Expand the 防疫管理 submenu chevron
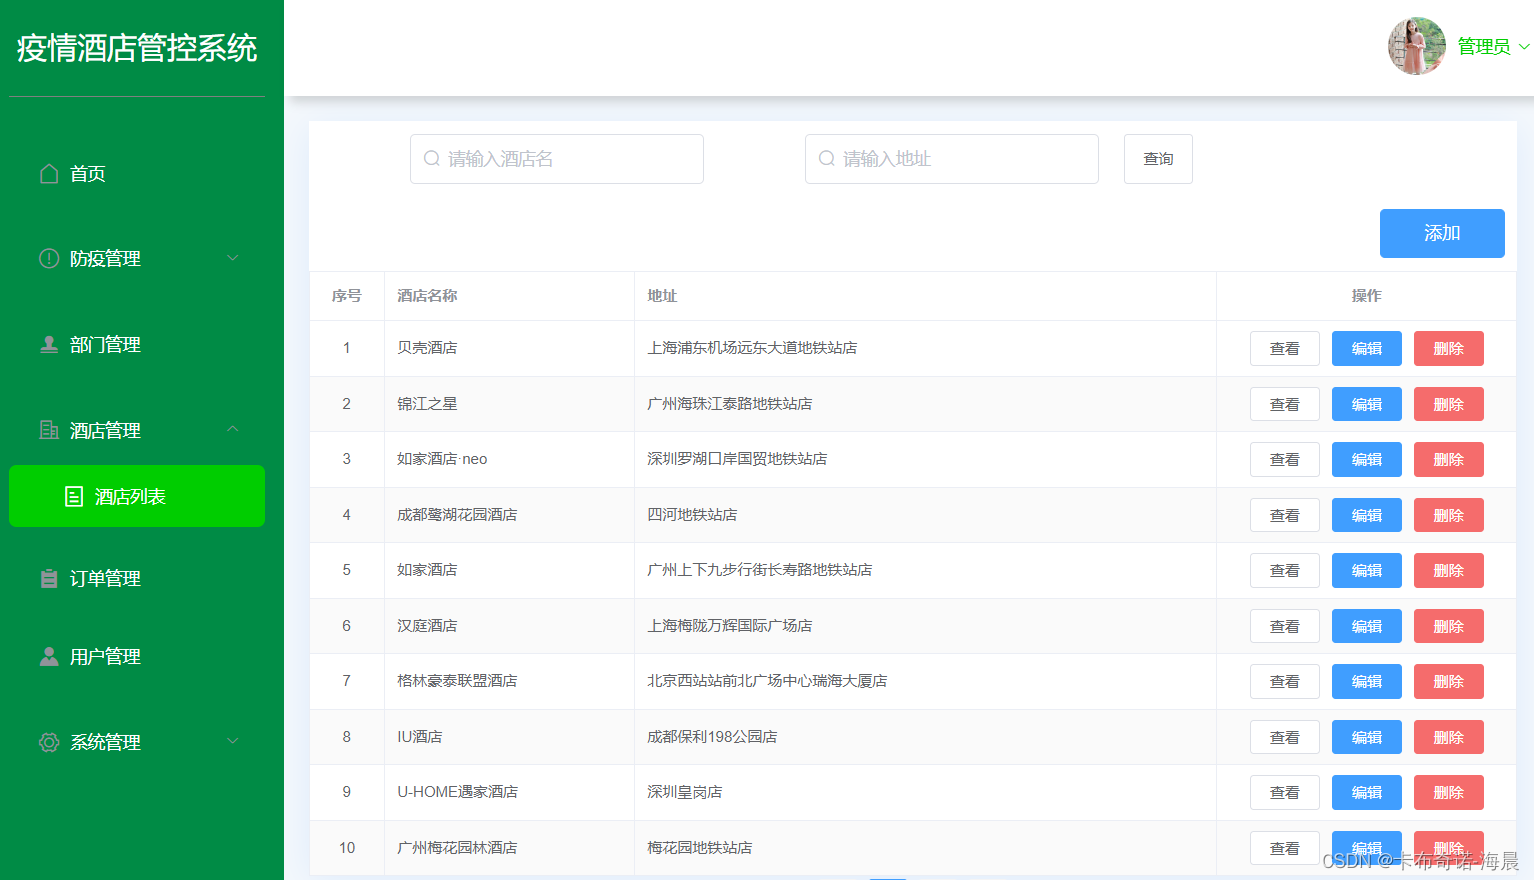Image resolution: width=1534 pixels, height=880 pixels. click(233, 258)
